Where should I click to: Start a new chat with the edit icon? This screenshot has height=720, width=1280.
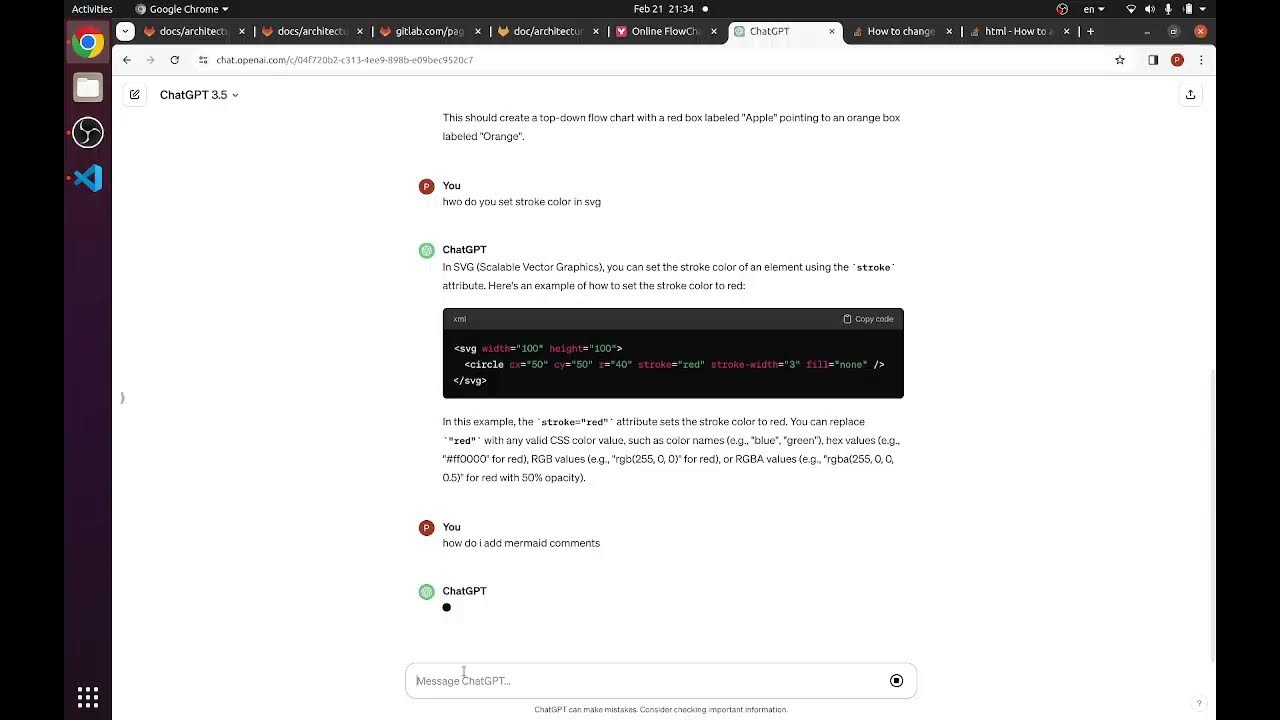(134, 95)
